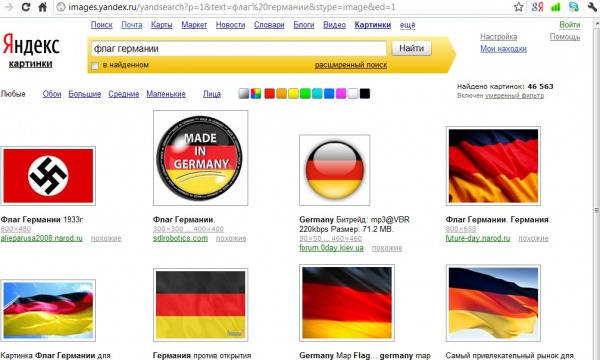The height and width of the screenshot is (360, 600).
Task: Switch to the Карты tab
Action: [161, 25]
